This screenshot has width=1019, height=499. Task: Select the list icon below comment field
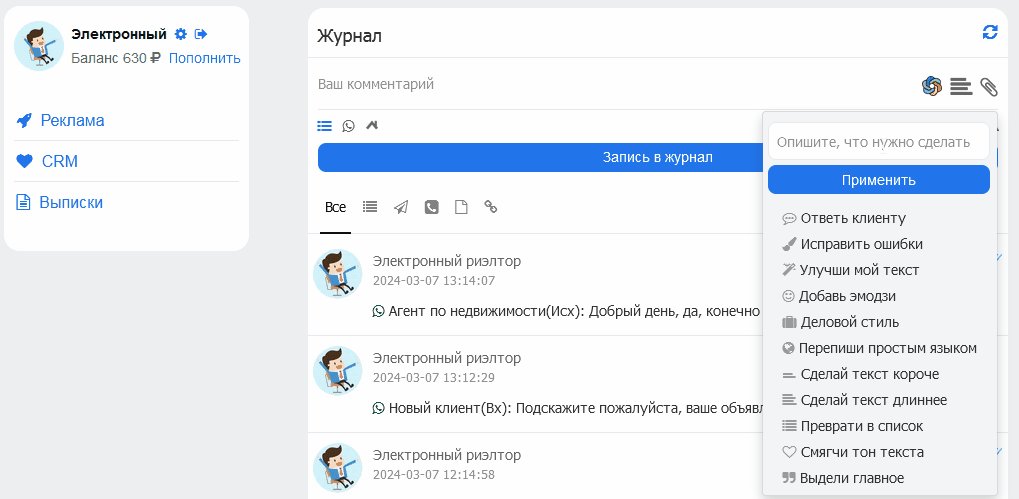tap(324, 125)
